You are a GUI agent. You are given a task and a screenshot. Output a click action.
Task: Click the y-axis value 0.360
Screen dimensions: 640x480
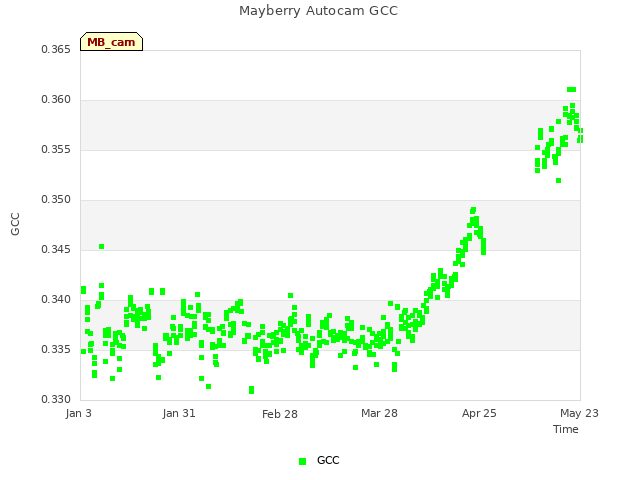[x=56, y=100]
